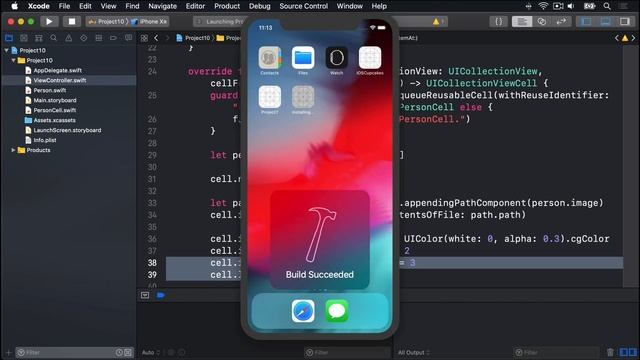This screenshot has width=640, height=360.
Task: Open the Source Control menu
Action: [x=304, y=6]
